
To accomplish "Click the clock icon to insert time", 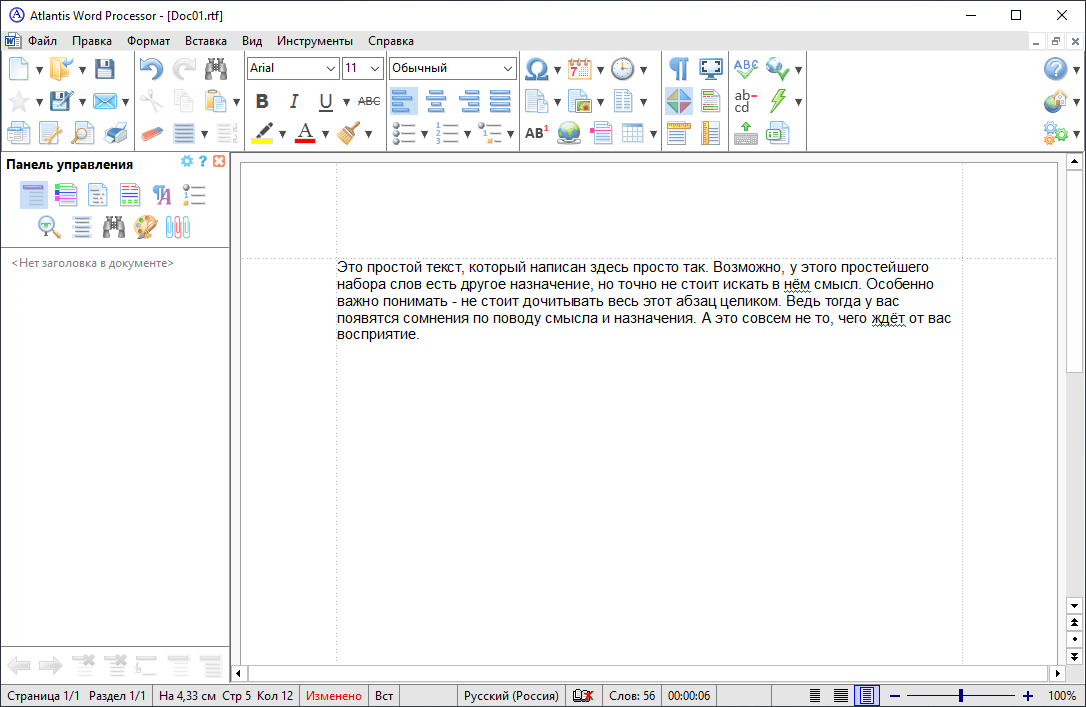I will (x=622, y=68).
